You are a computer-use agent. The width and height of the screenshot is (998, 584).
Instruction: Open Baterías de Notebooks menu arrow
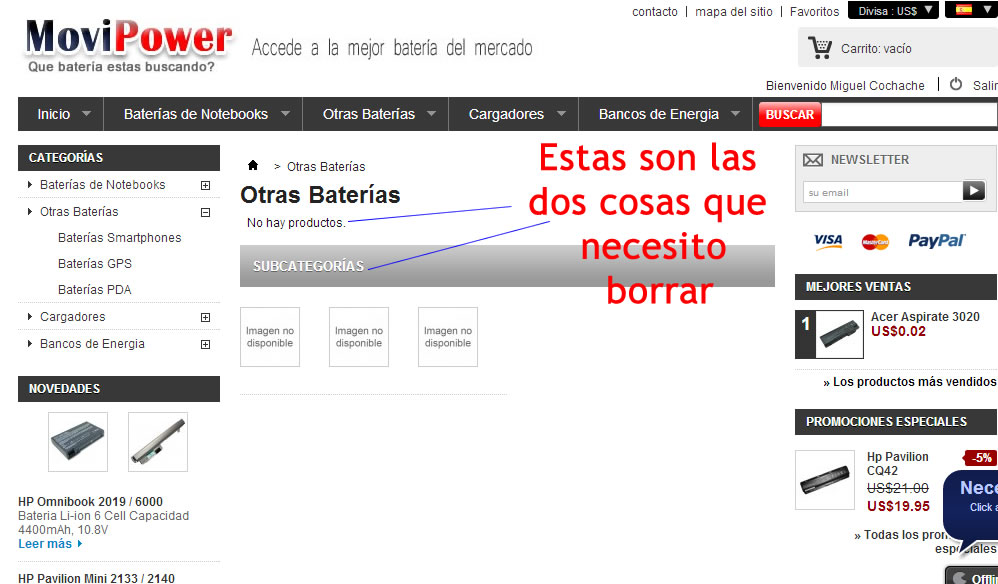point(286,114)
